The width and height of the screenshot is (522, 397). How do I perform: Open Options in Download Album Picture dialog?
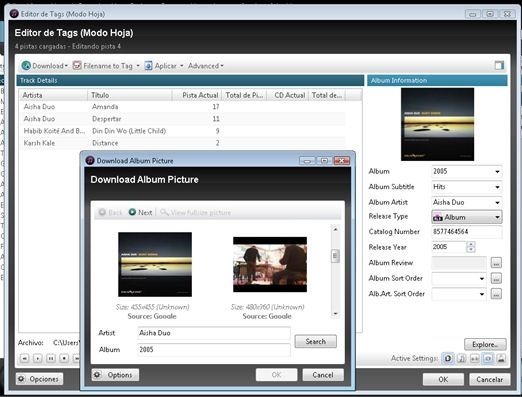tap(115, 375)
